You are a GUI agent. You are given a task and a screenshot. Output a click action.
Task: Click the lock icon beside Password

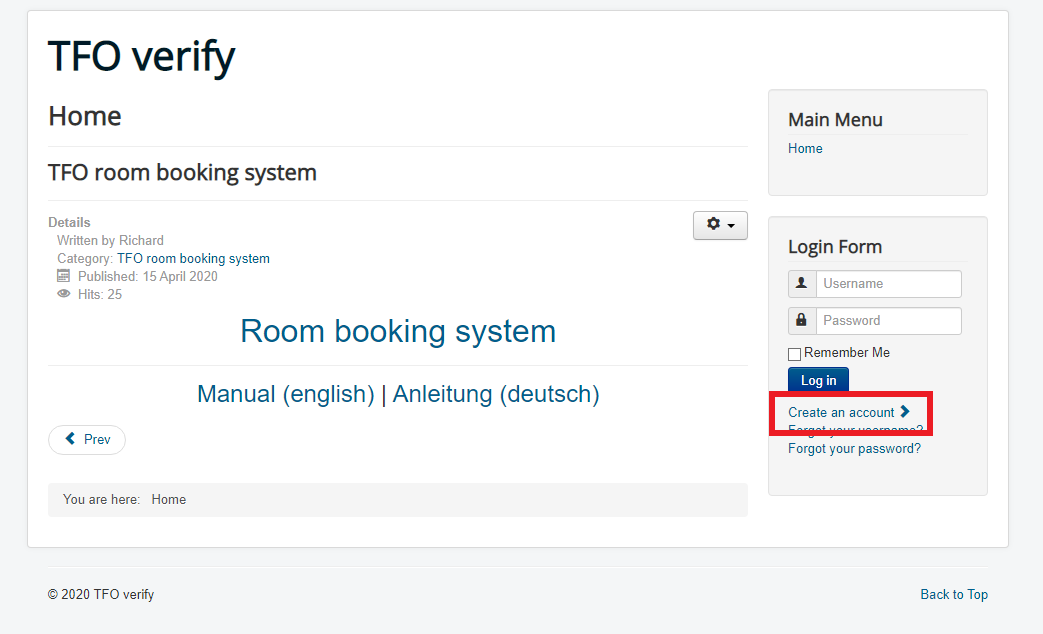click(x=802, y=321)
